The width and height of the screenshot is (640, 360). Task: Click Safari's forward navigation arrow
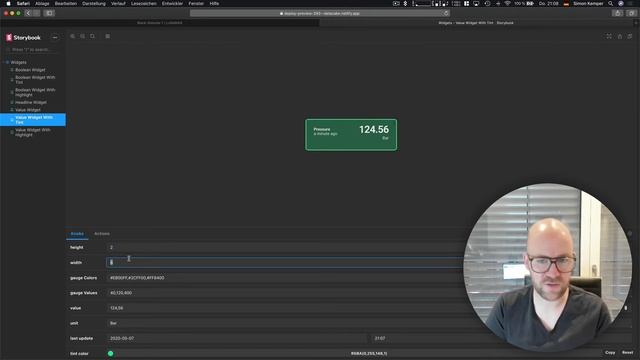pyautogui.click(x=36, y=13)
